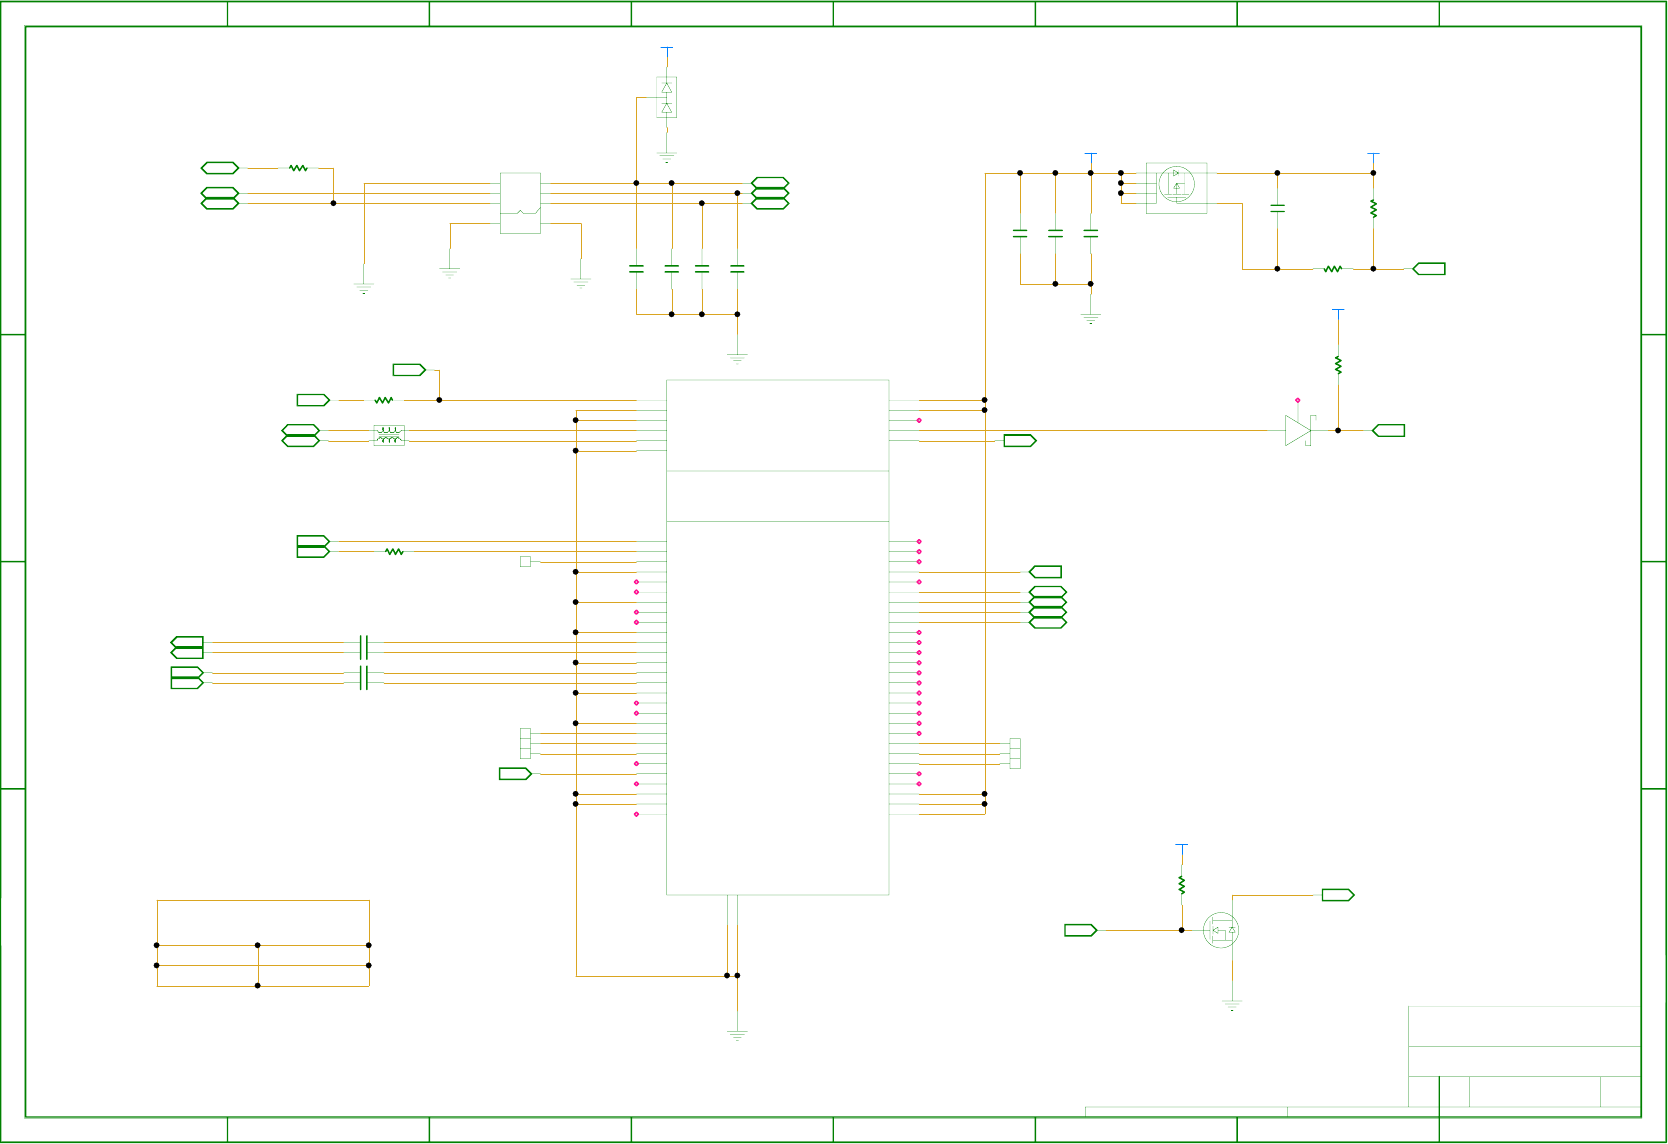1668x1144 pixels.
Task: Select the blue power symbol above the Schottky pull-up resistor
Action: pyautogui.click(x=1338, y=313)
